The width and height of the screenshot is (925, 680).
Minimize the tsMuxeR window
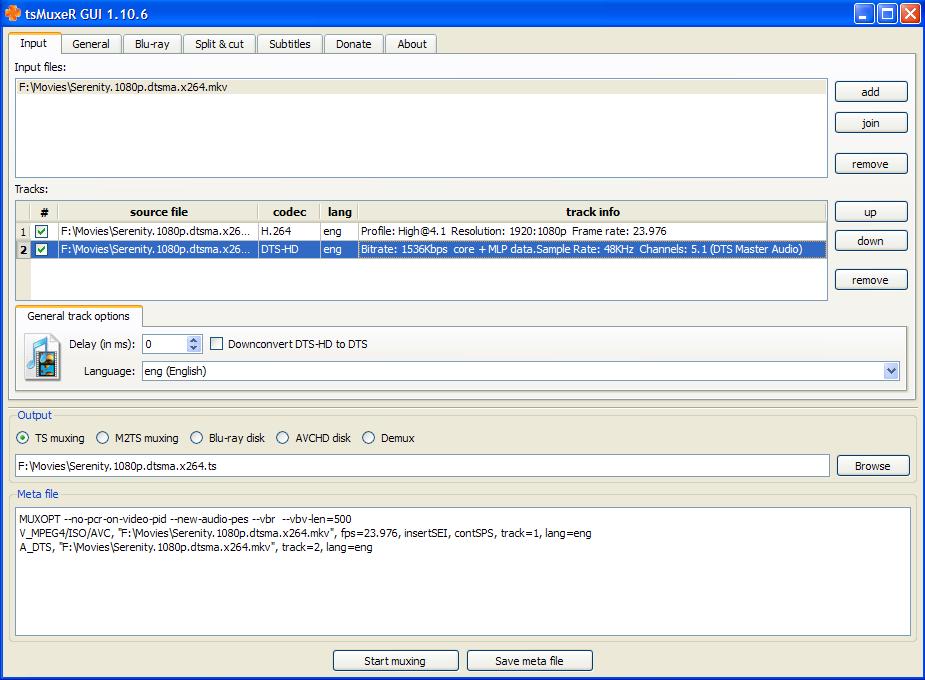864,14
